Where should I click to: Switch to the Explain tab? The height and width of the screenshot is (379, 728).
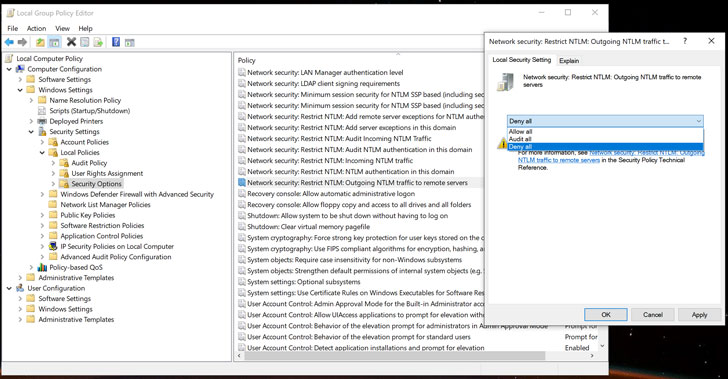[569, 60]
